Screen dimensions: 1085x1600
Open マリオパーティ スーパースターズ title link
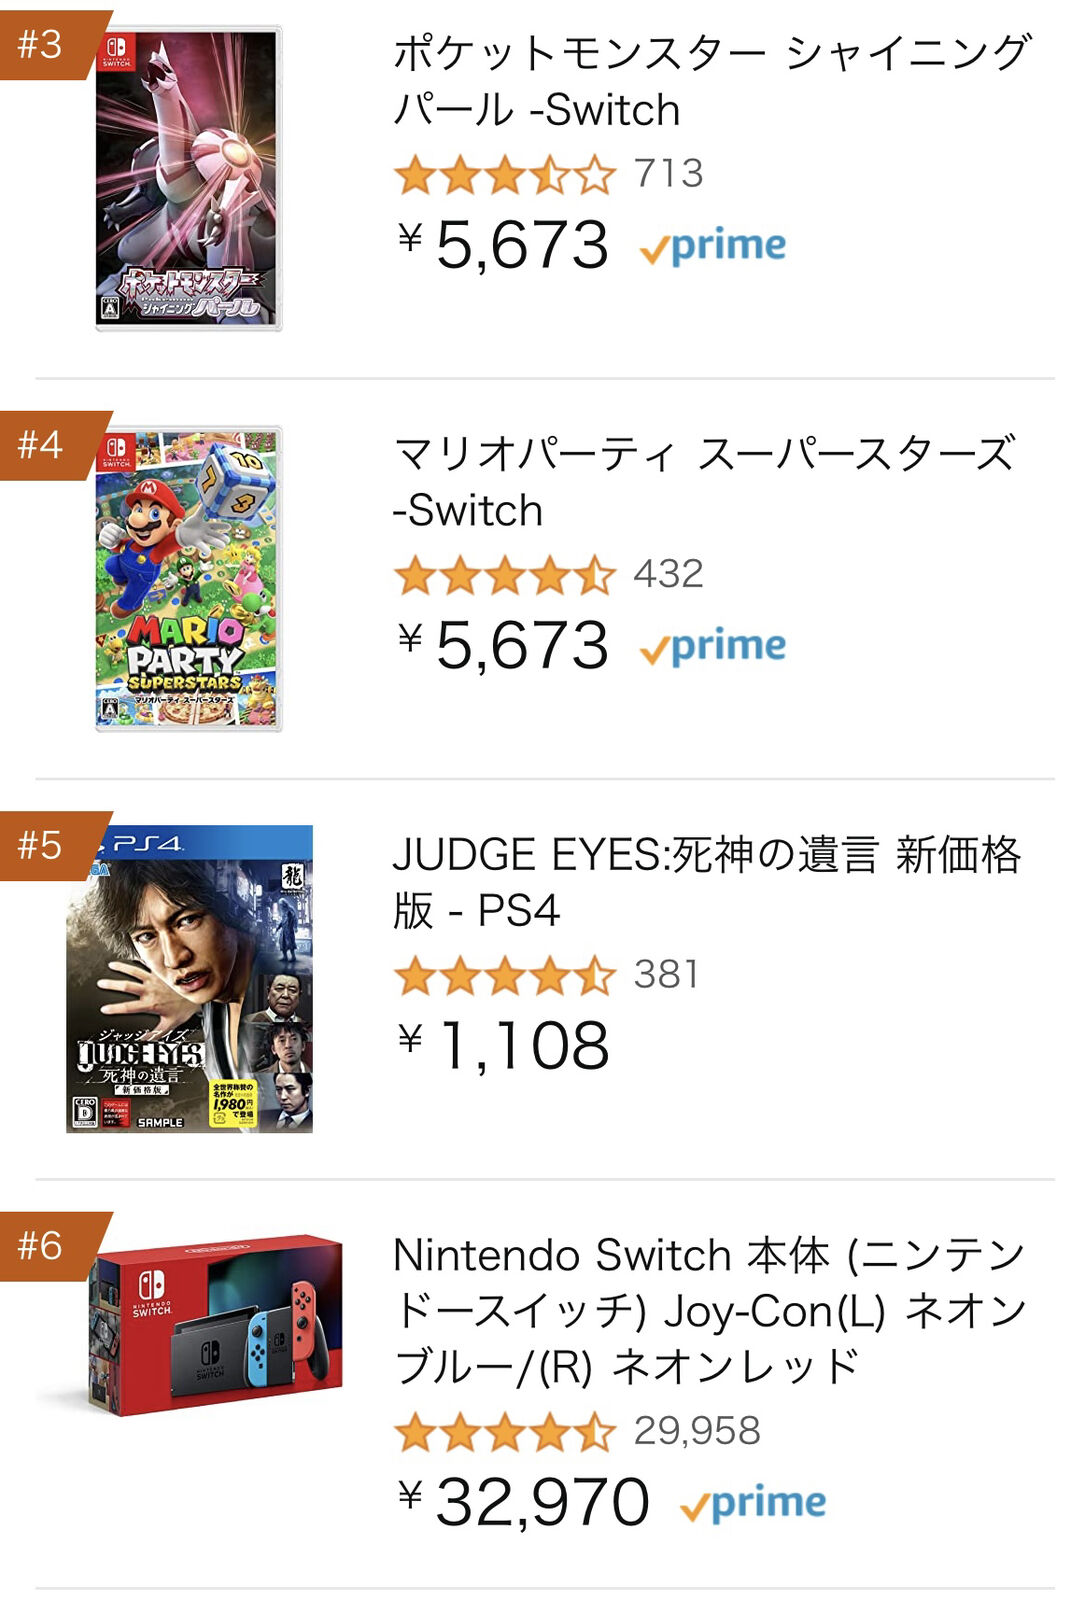[704, 481]
